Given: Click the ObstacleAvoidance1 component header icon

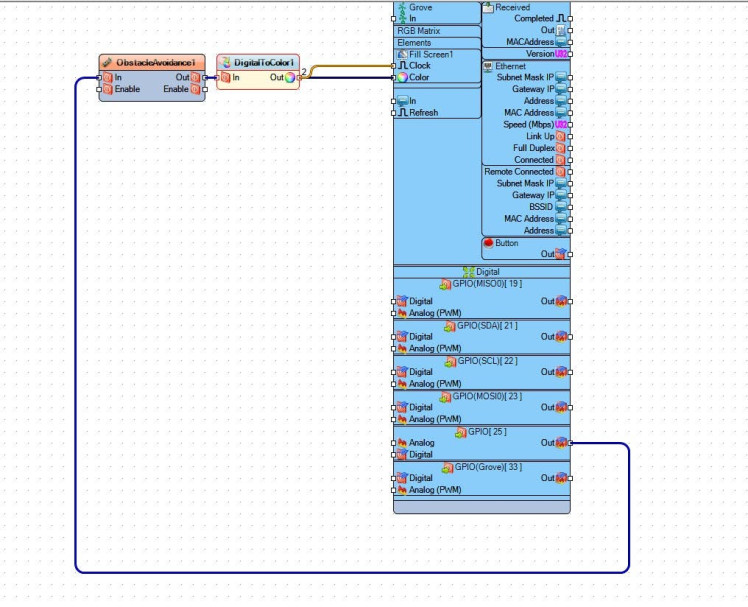Looking at the screenshot, I should pyautogui.click(x=108, y=63).
